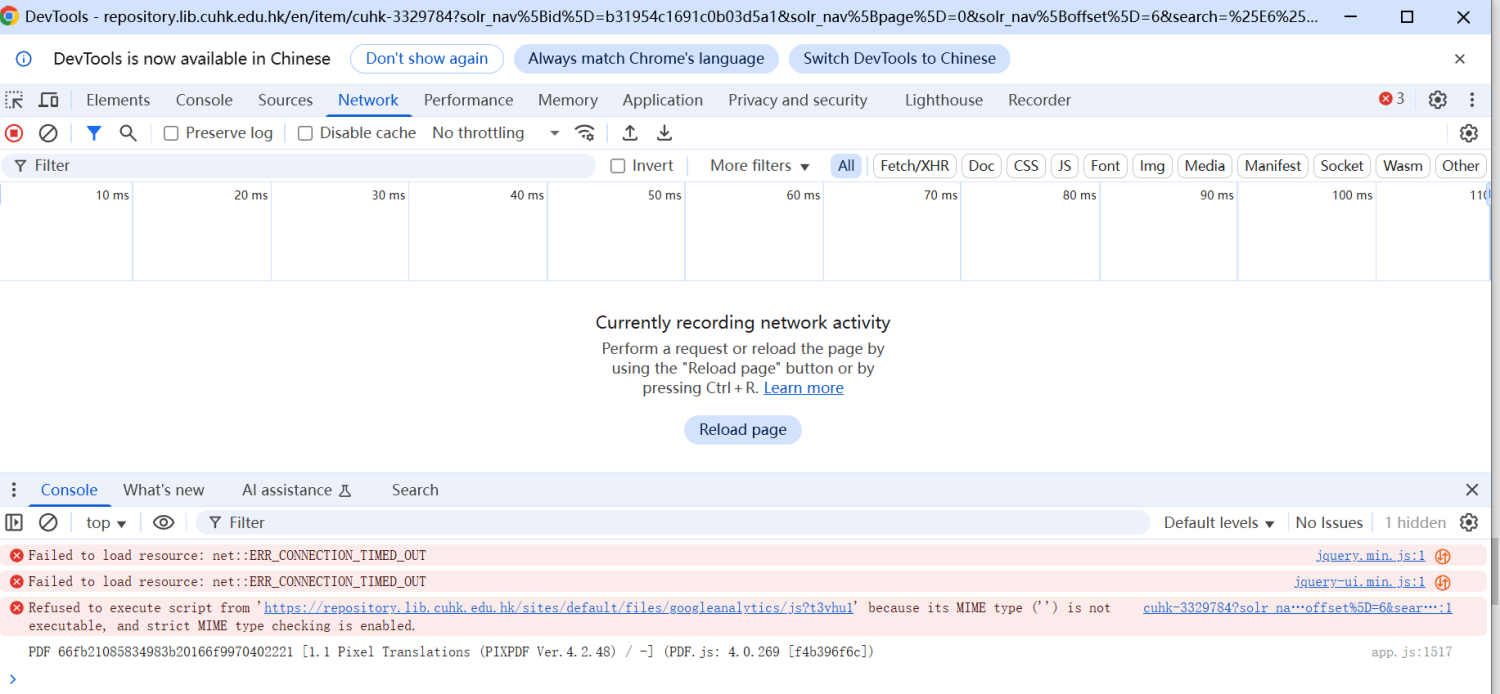Toggle the device toolbar icon
This screenshot has height=694, width=1500.
pos(48,100)
